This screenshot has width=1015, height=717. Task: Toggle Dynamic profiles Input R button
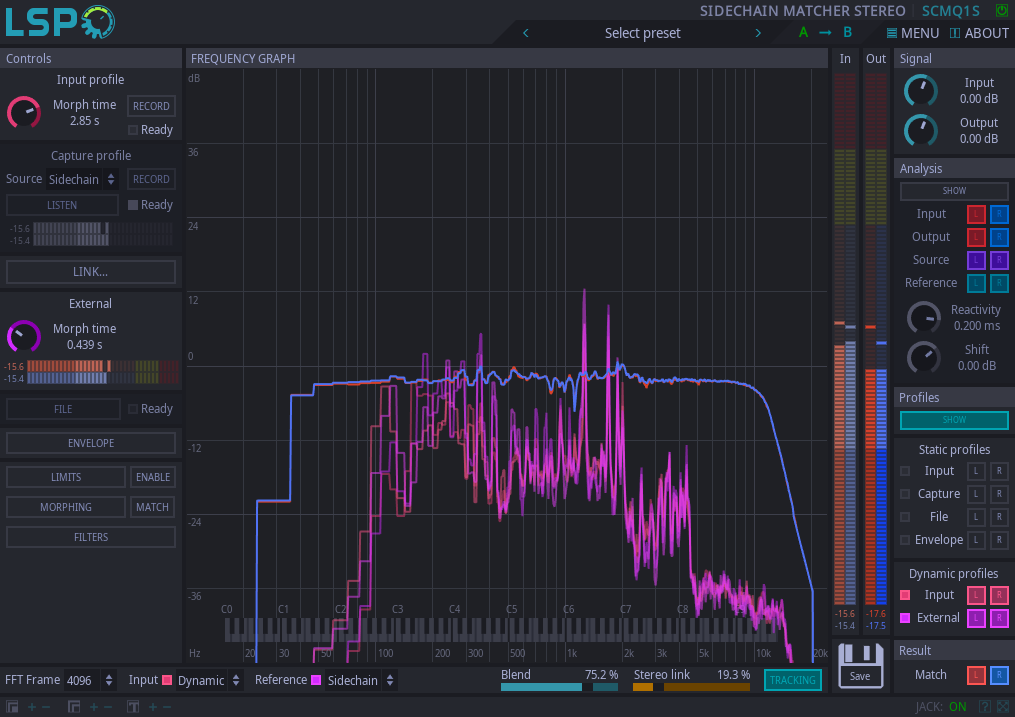click(x=999, y=595)
